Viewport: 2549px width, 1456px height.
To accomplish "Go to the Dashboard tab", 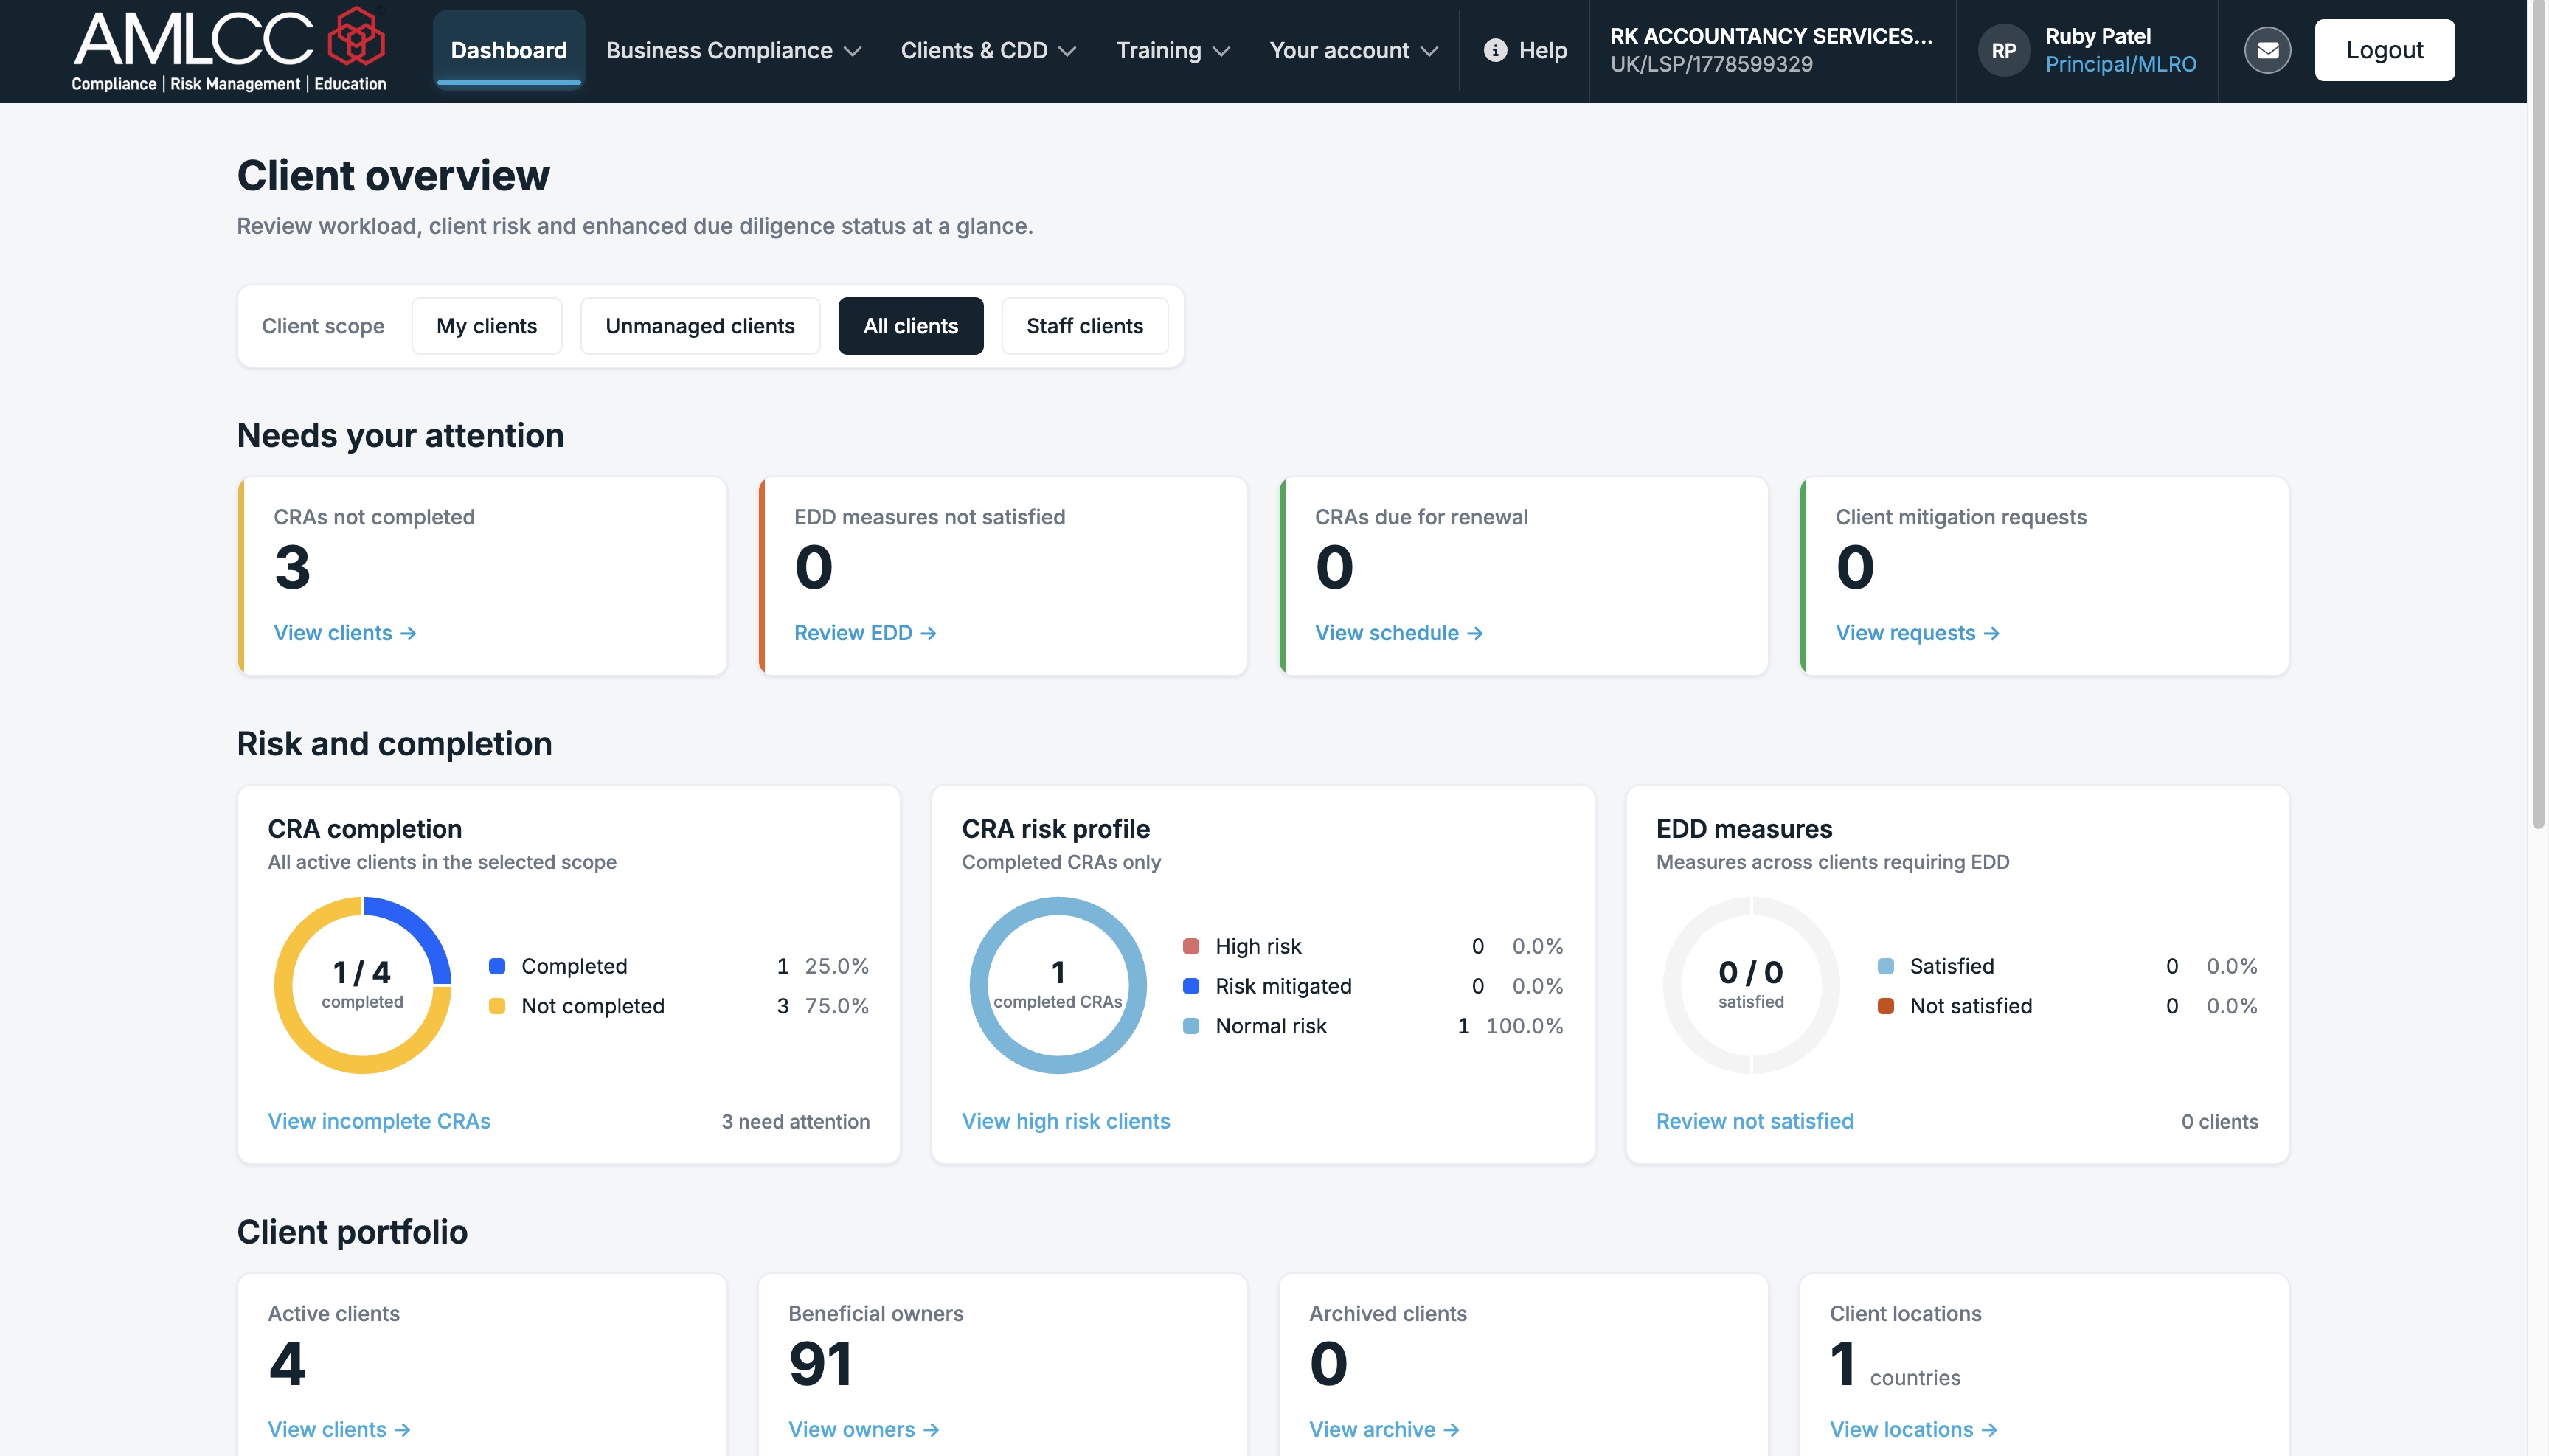I will tap(508, 50).
